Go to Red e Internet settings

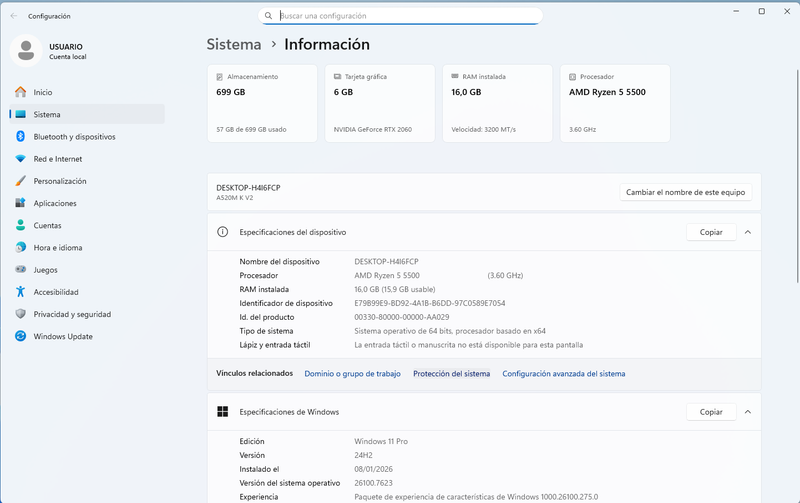pyautogui.click(x=87, y=159)
